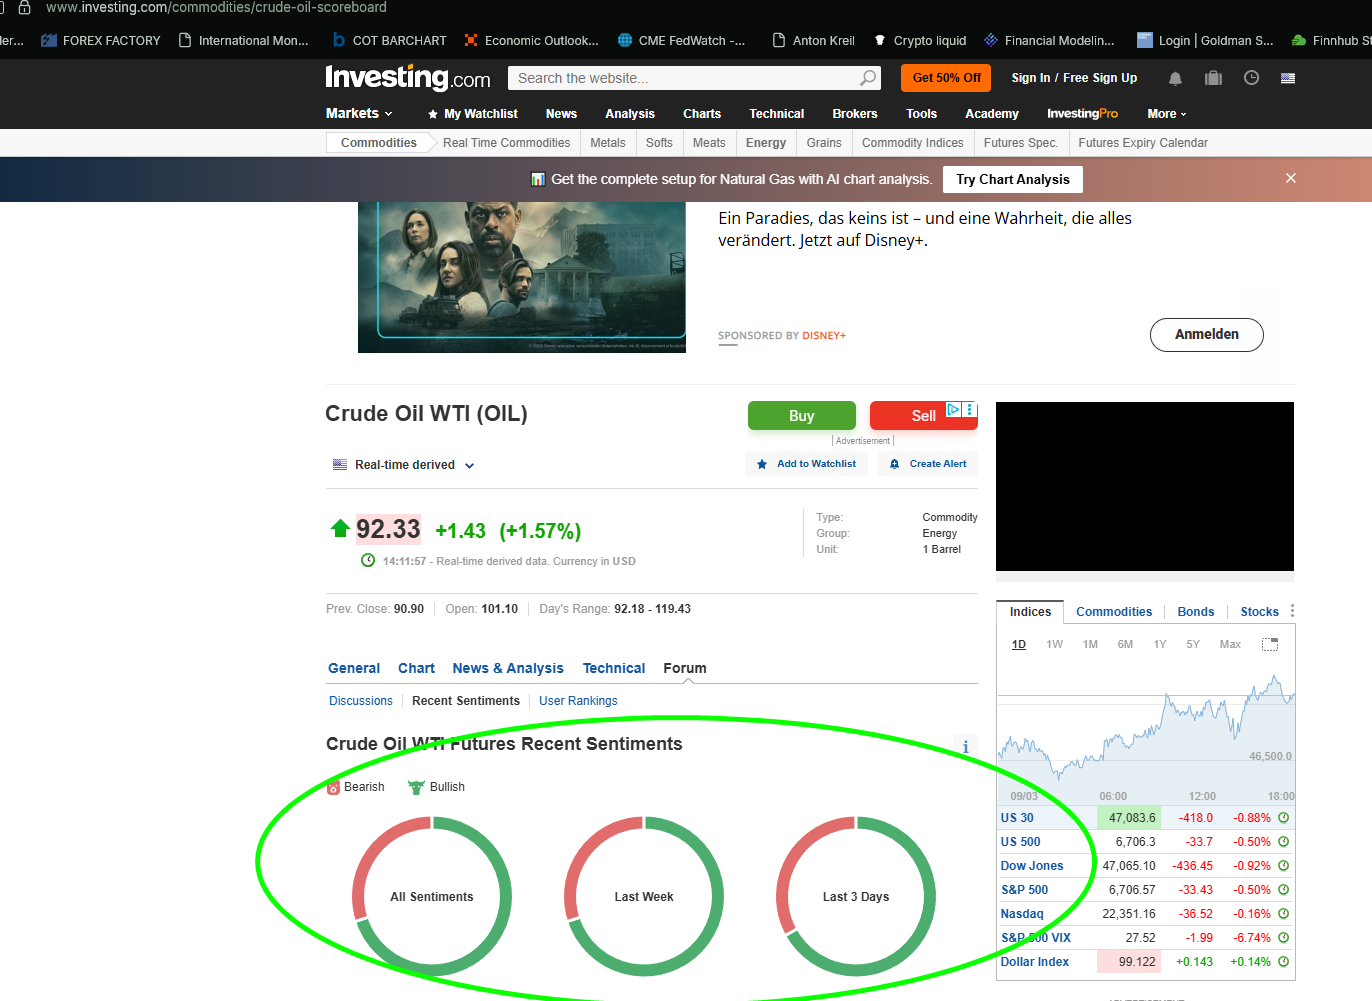
Task: Select the 1M chart timeframe
Action: point(1090,645)
